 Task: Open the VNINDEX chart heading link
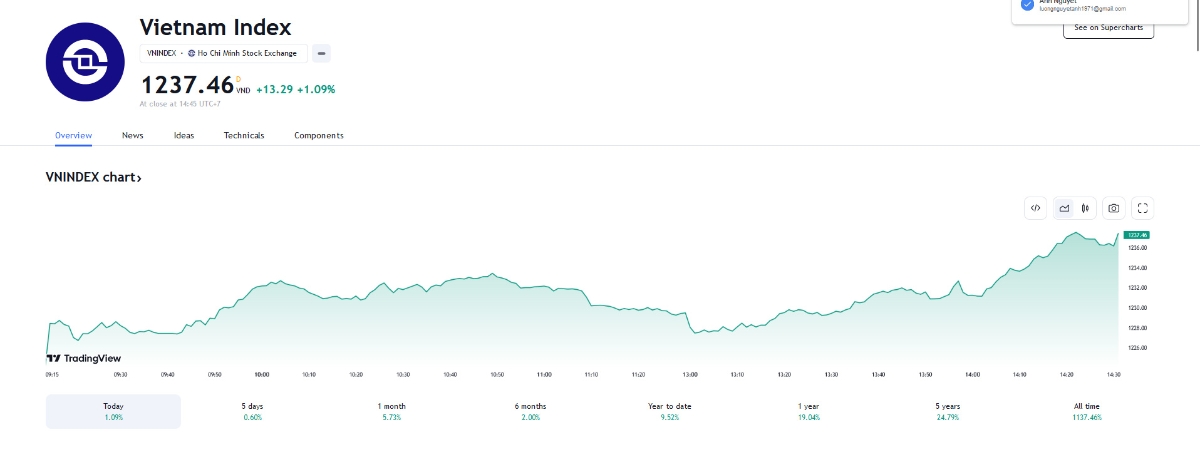point(94,178)
